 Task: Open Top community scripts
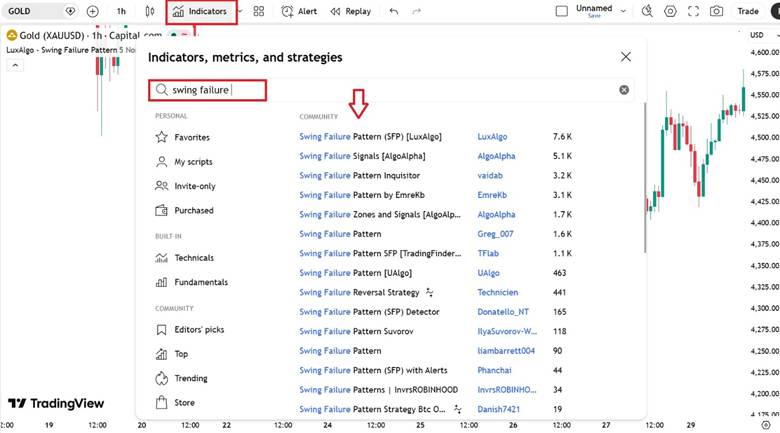[x=172, y=354]
